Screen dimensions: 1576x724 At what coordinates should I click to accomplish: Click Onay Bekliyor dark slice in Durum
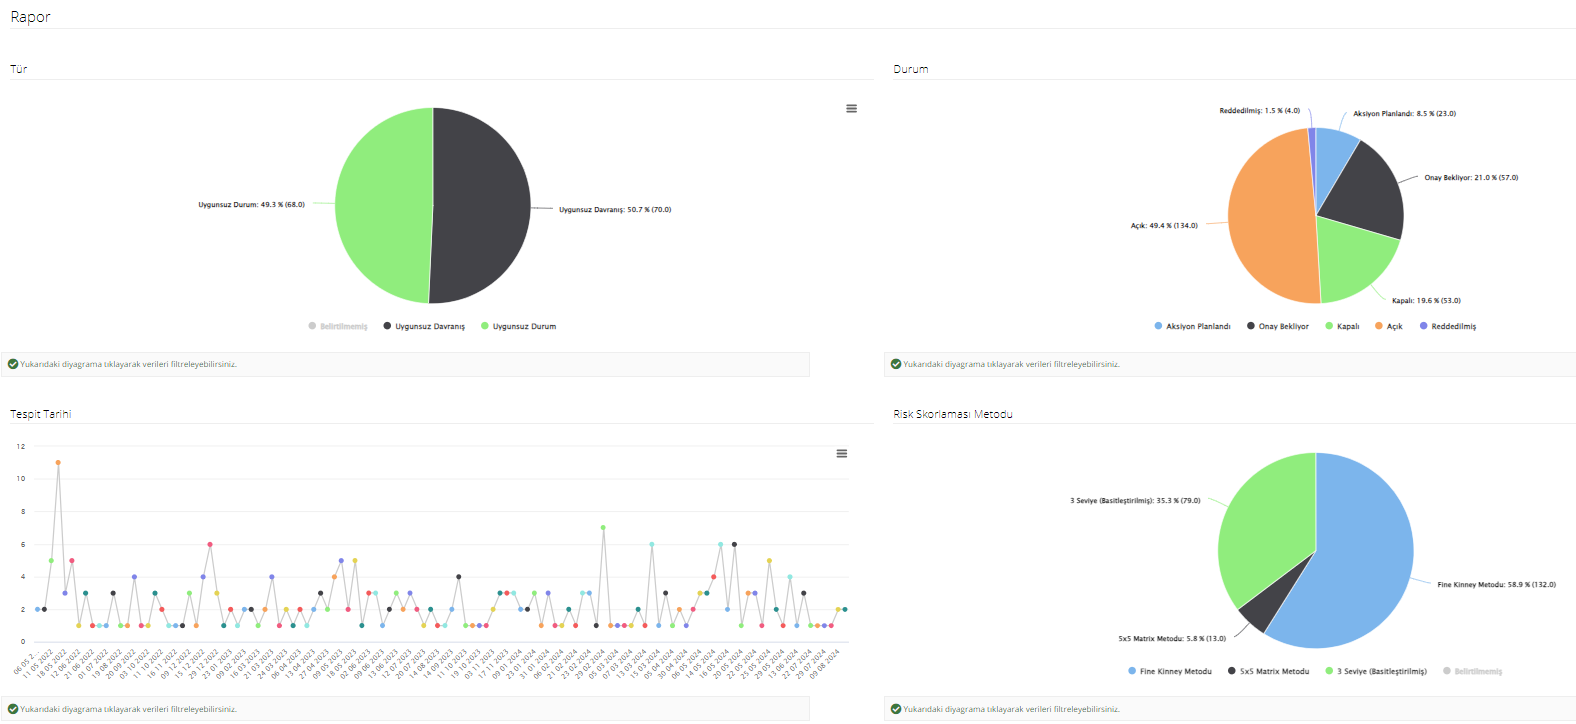1368,192
